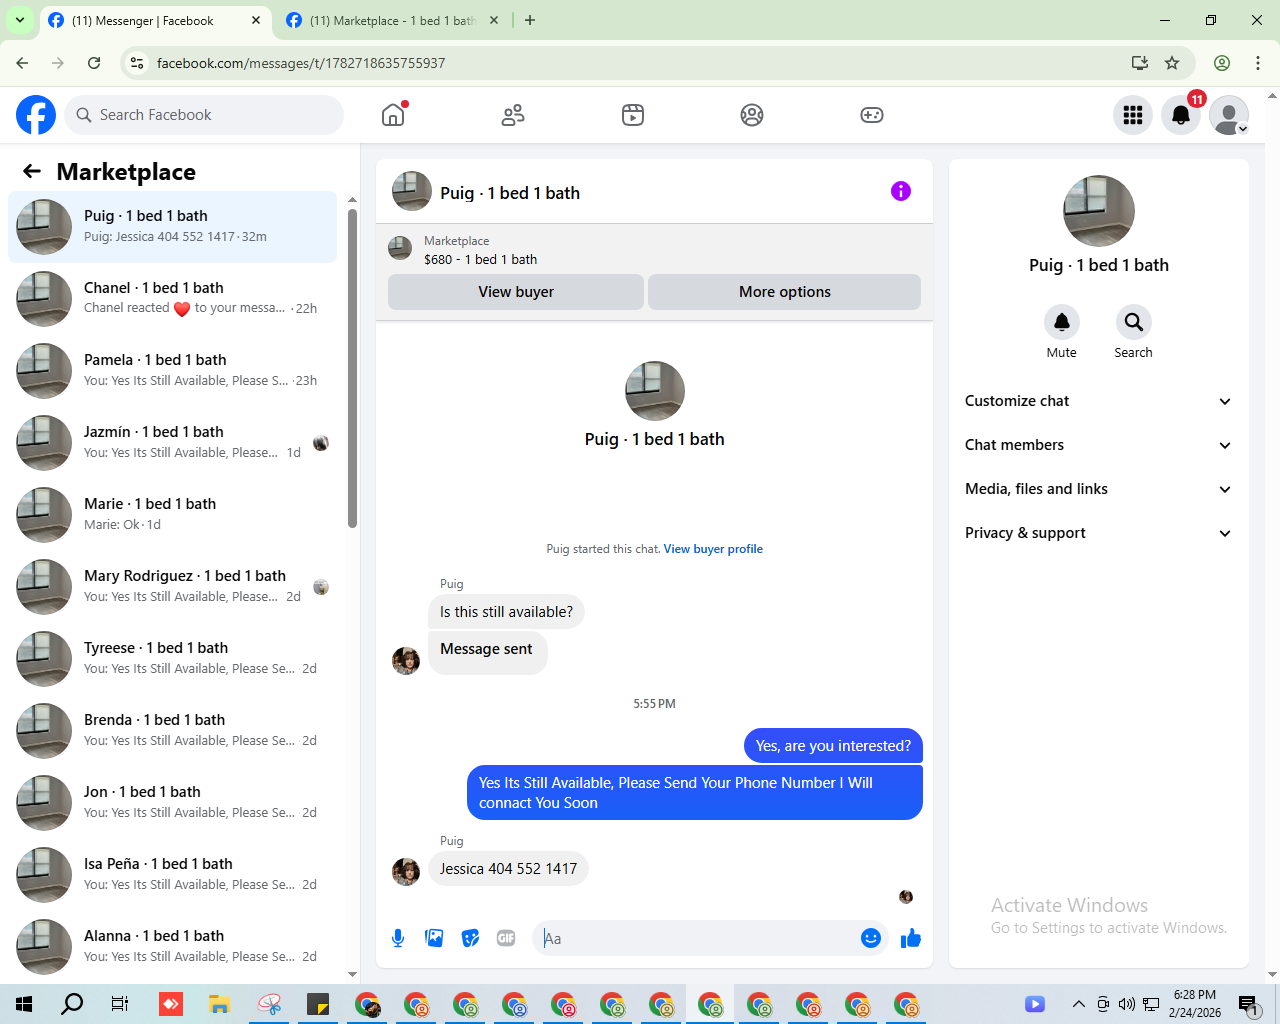Open Task View on the taskbar
Viewport: 1280px width, 1024px height.
click(120, 1004)
